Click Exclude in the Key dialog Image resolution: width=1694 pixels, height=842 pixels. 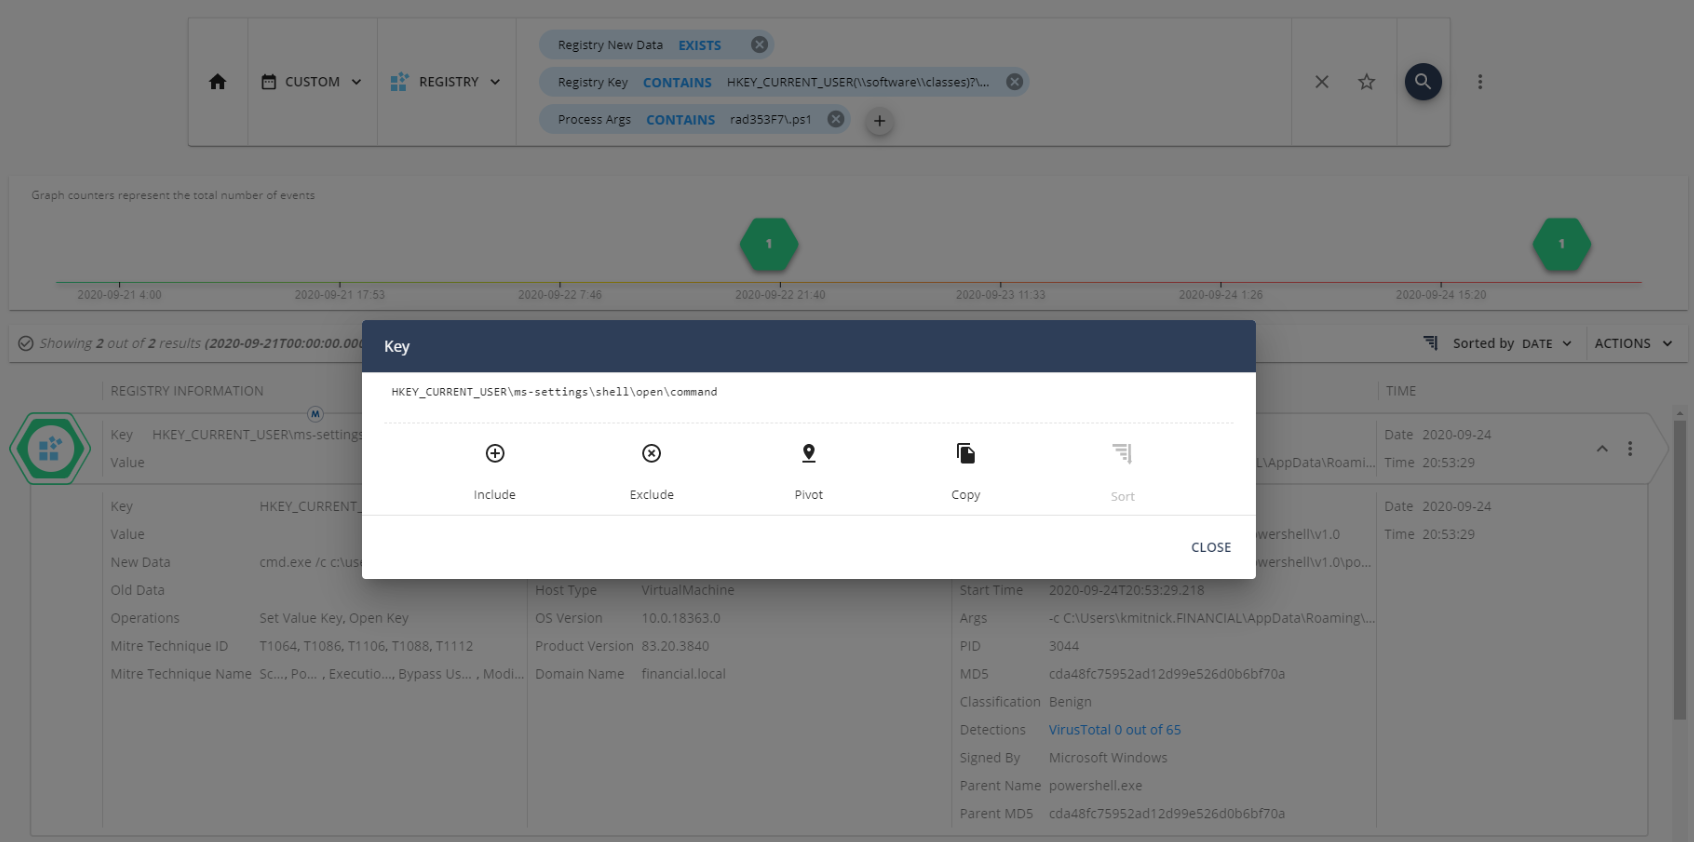click(x=652, y=471)
